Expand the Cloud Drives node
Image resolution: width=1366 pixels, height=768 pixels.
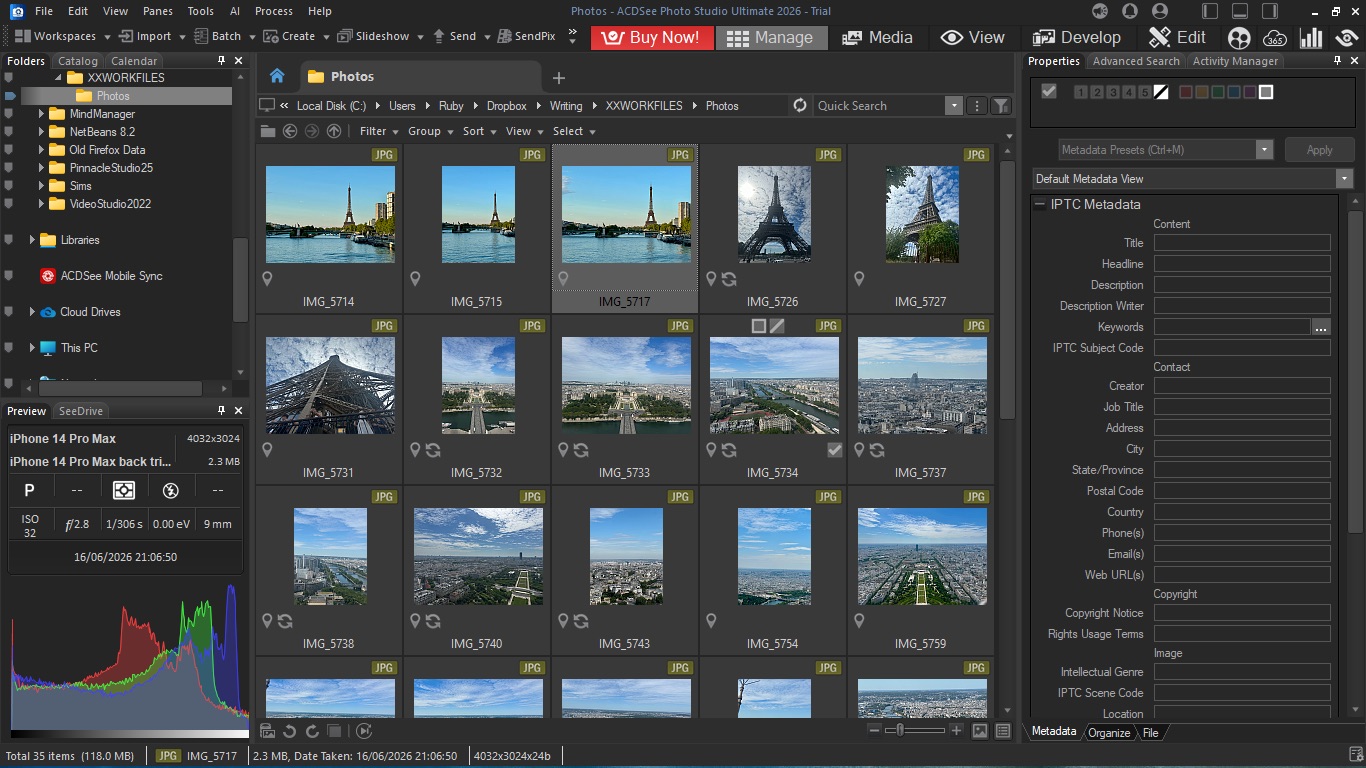(x=32, y=312)
